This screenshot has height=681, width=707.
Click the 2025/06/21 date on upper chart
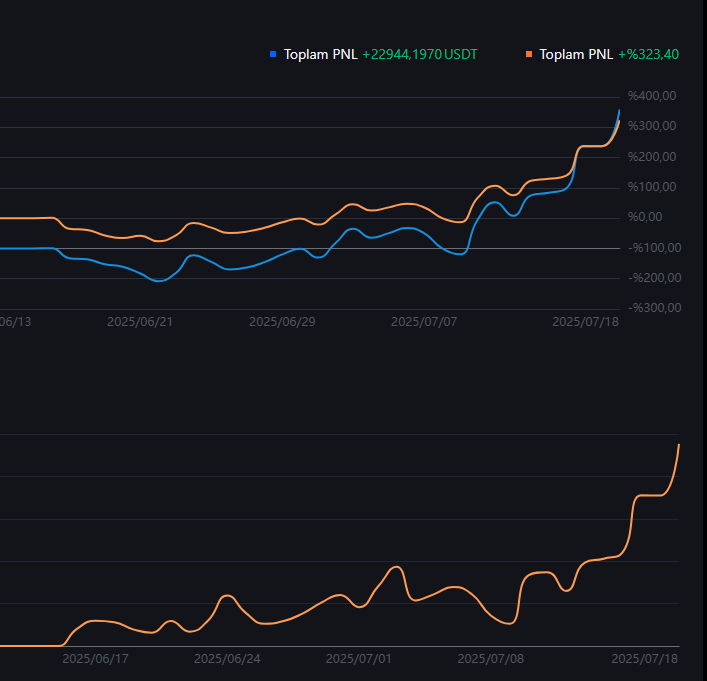coord(140,322)
